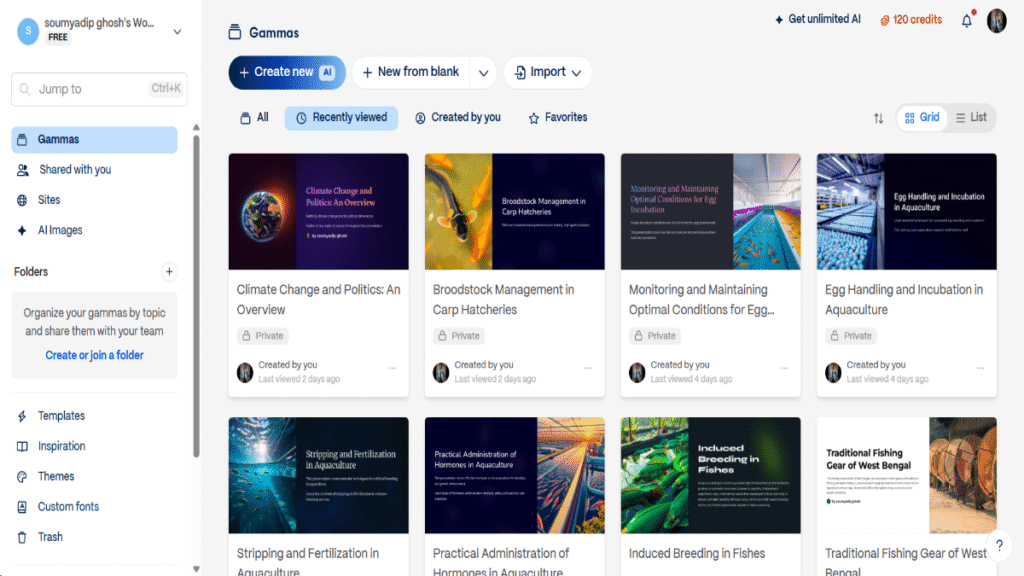Open more options for Climate Change card

392,368
